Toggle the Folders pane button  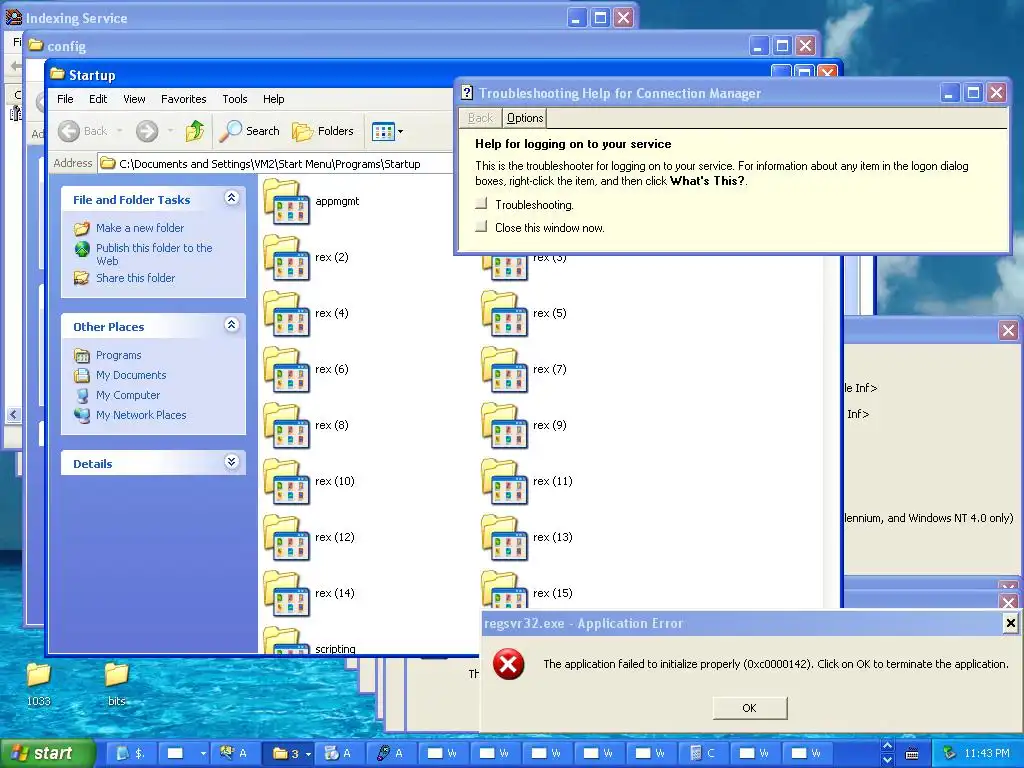coord(323,131)
